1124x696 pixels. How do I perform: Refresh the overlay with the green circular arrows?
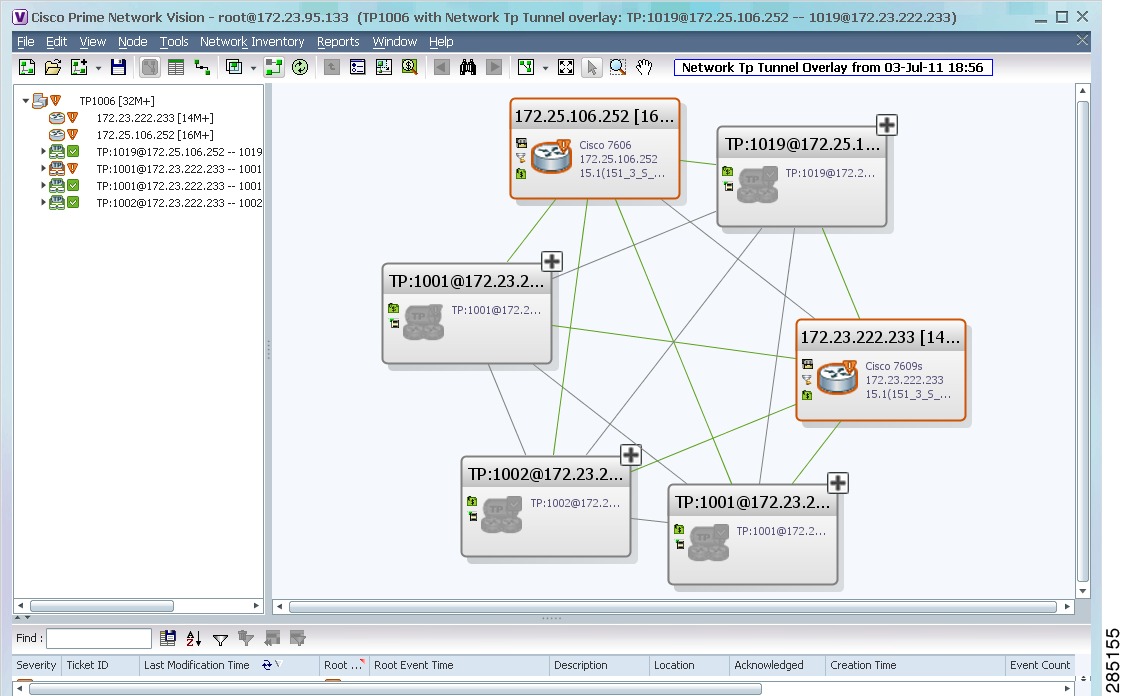300,67
